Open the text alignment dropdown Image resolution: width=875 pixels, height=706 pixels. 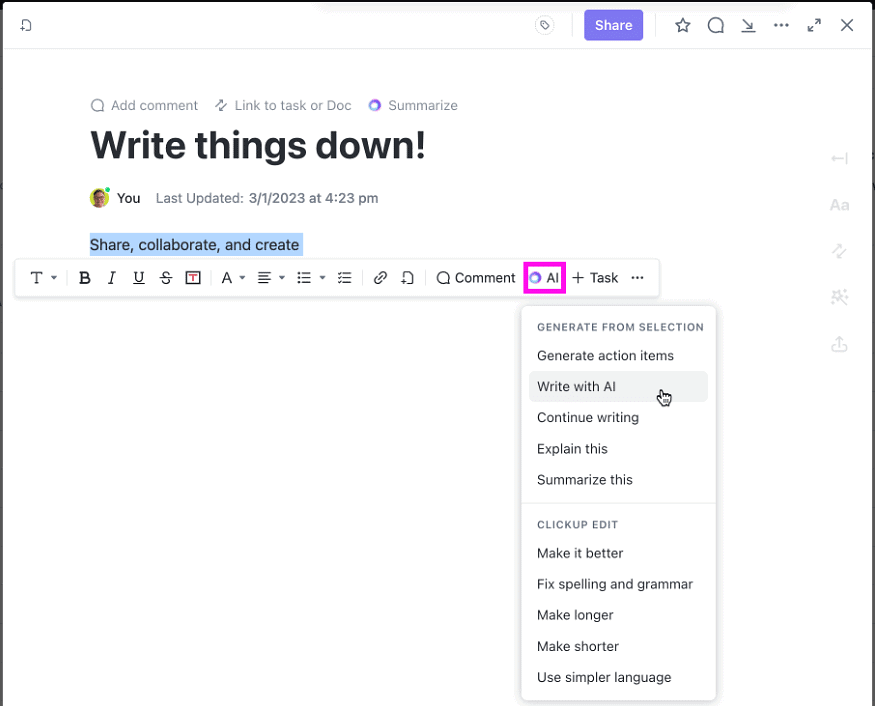coord(271,278)
